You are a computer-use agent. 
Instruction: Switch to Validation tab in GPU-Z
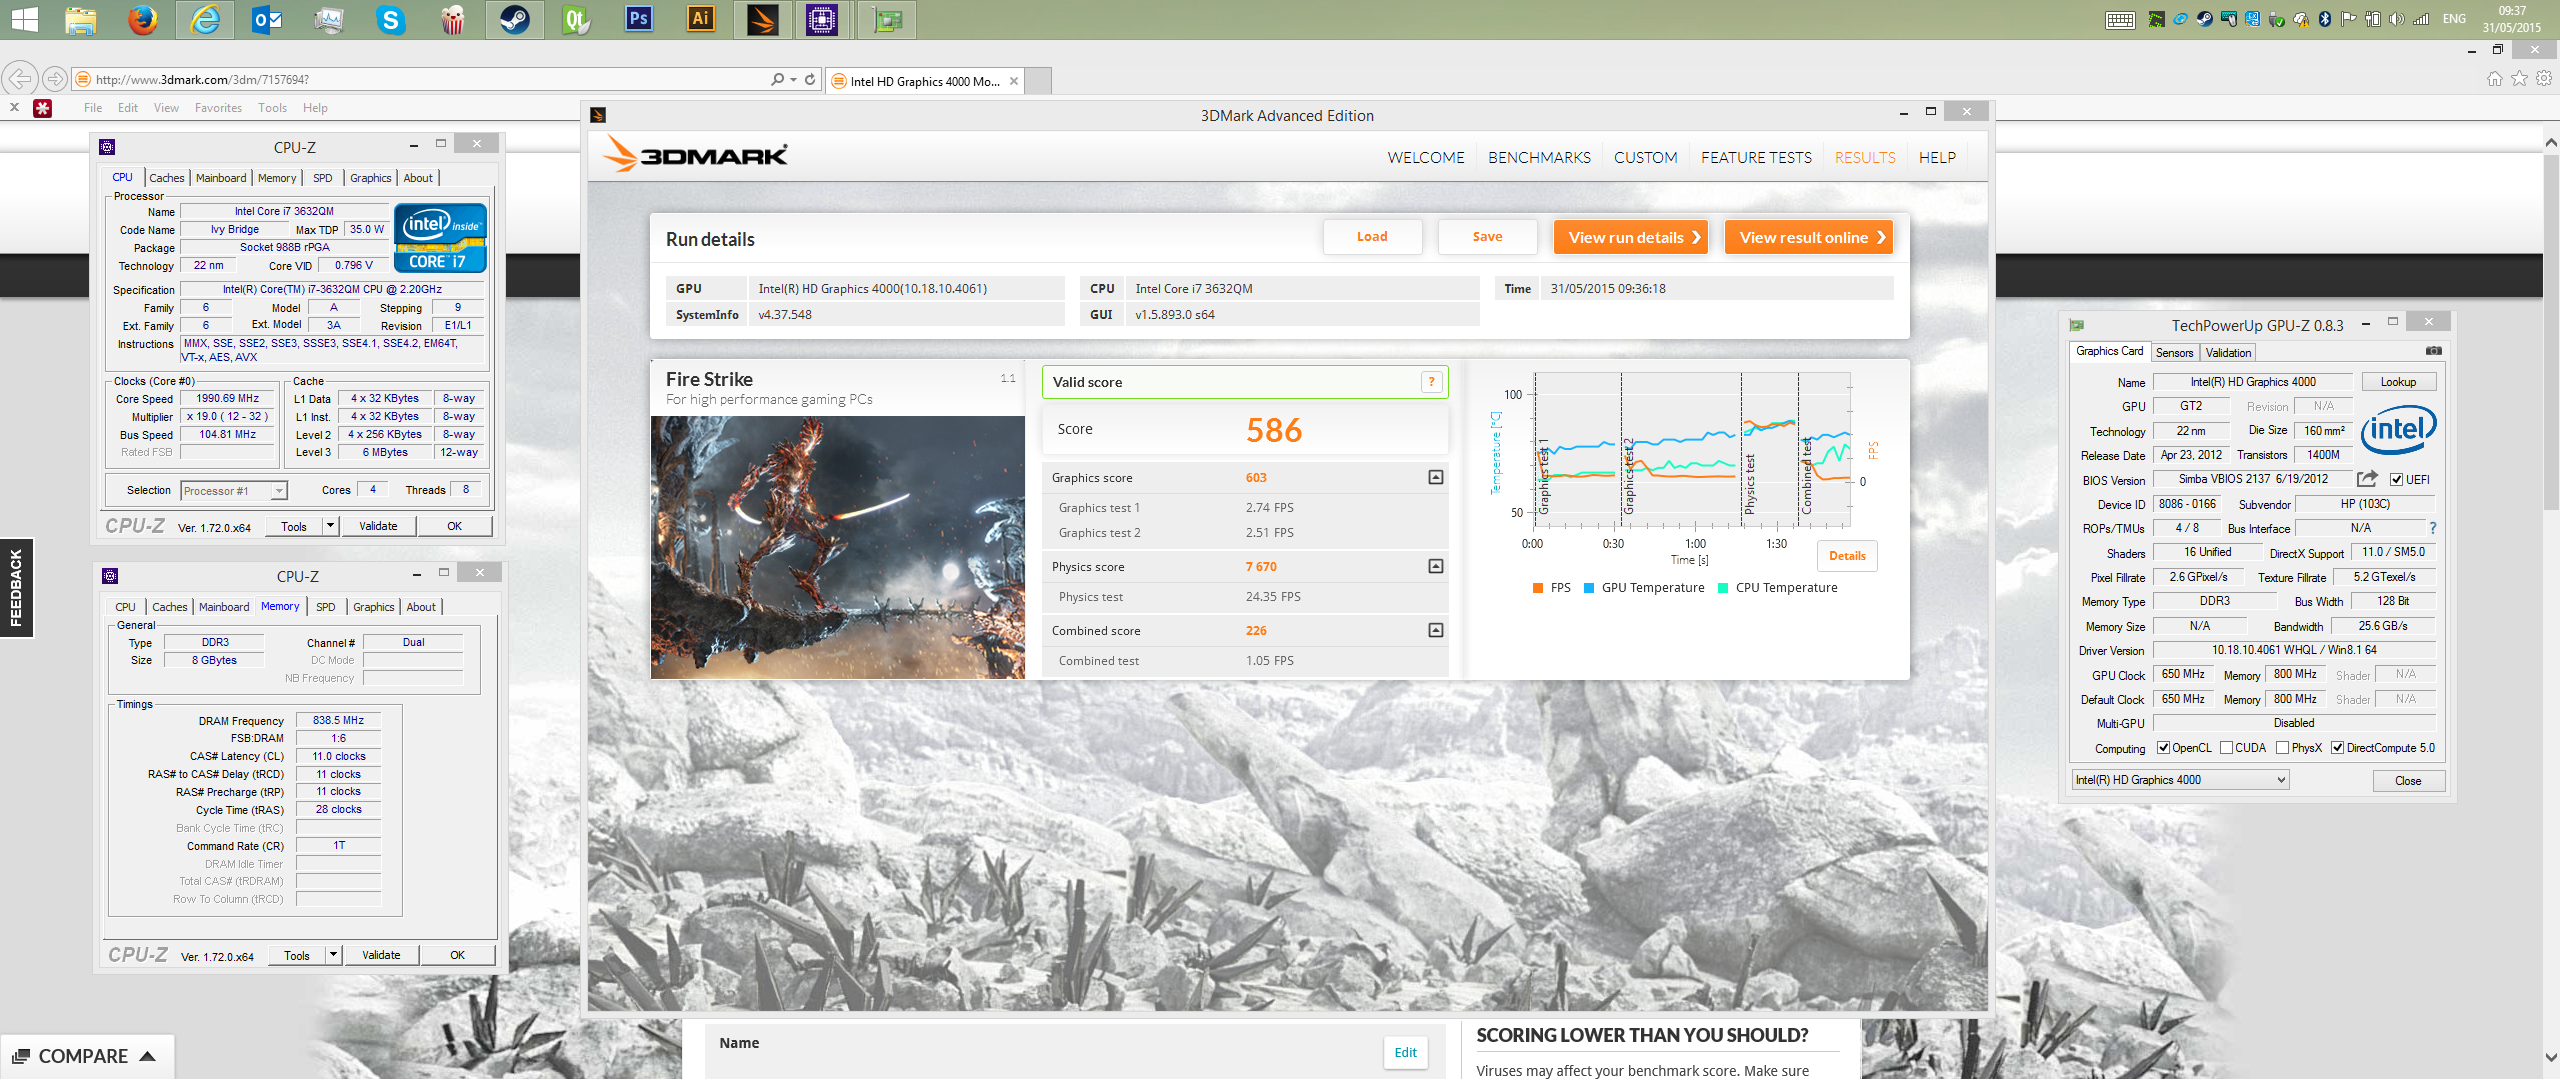(x=2228, y=353)
